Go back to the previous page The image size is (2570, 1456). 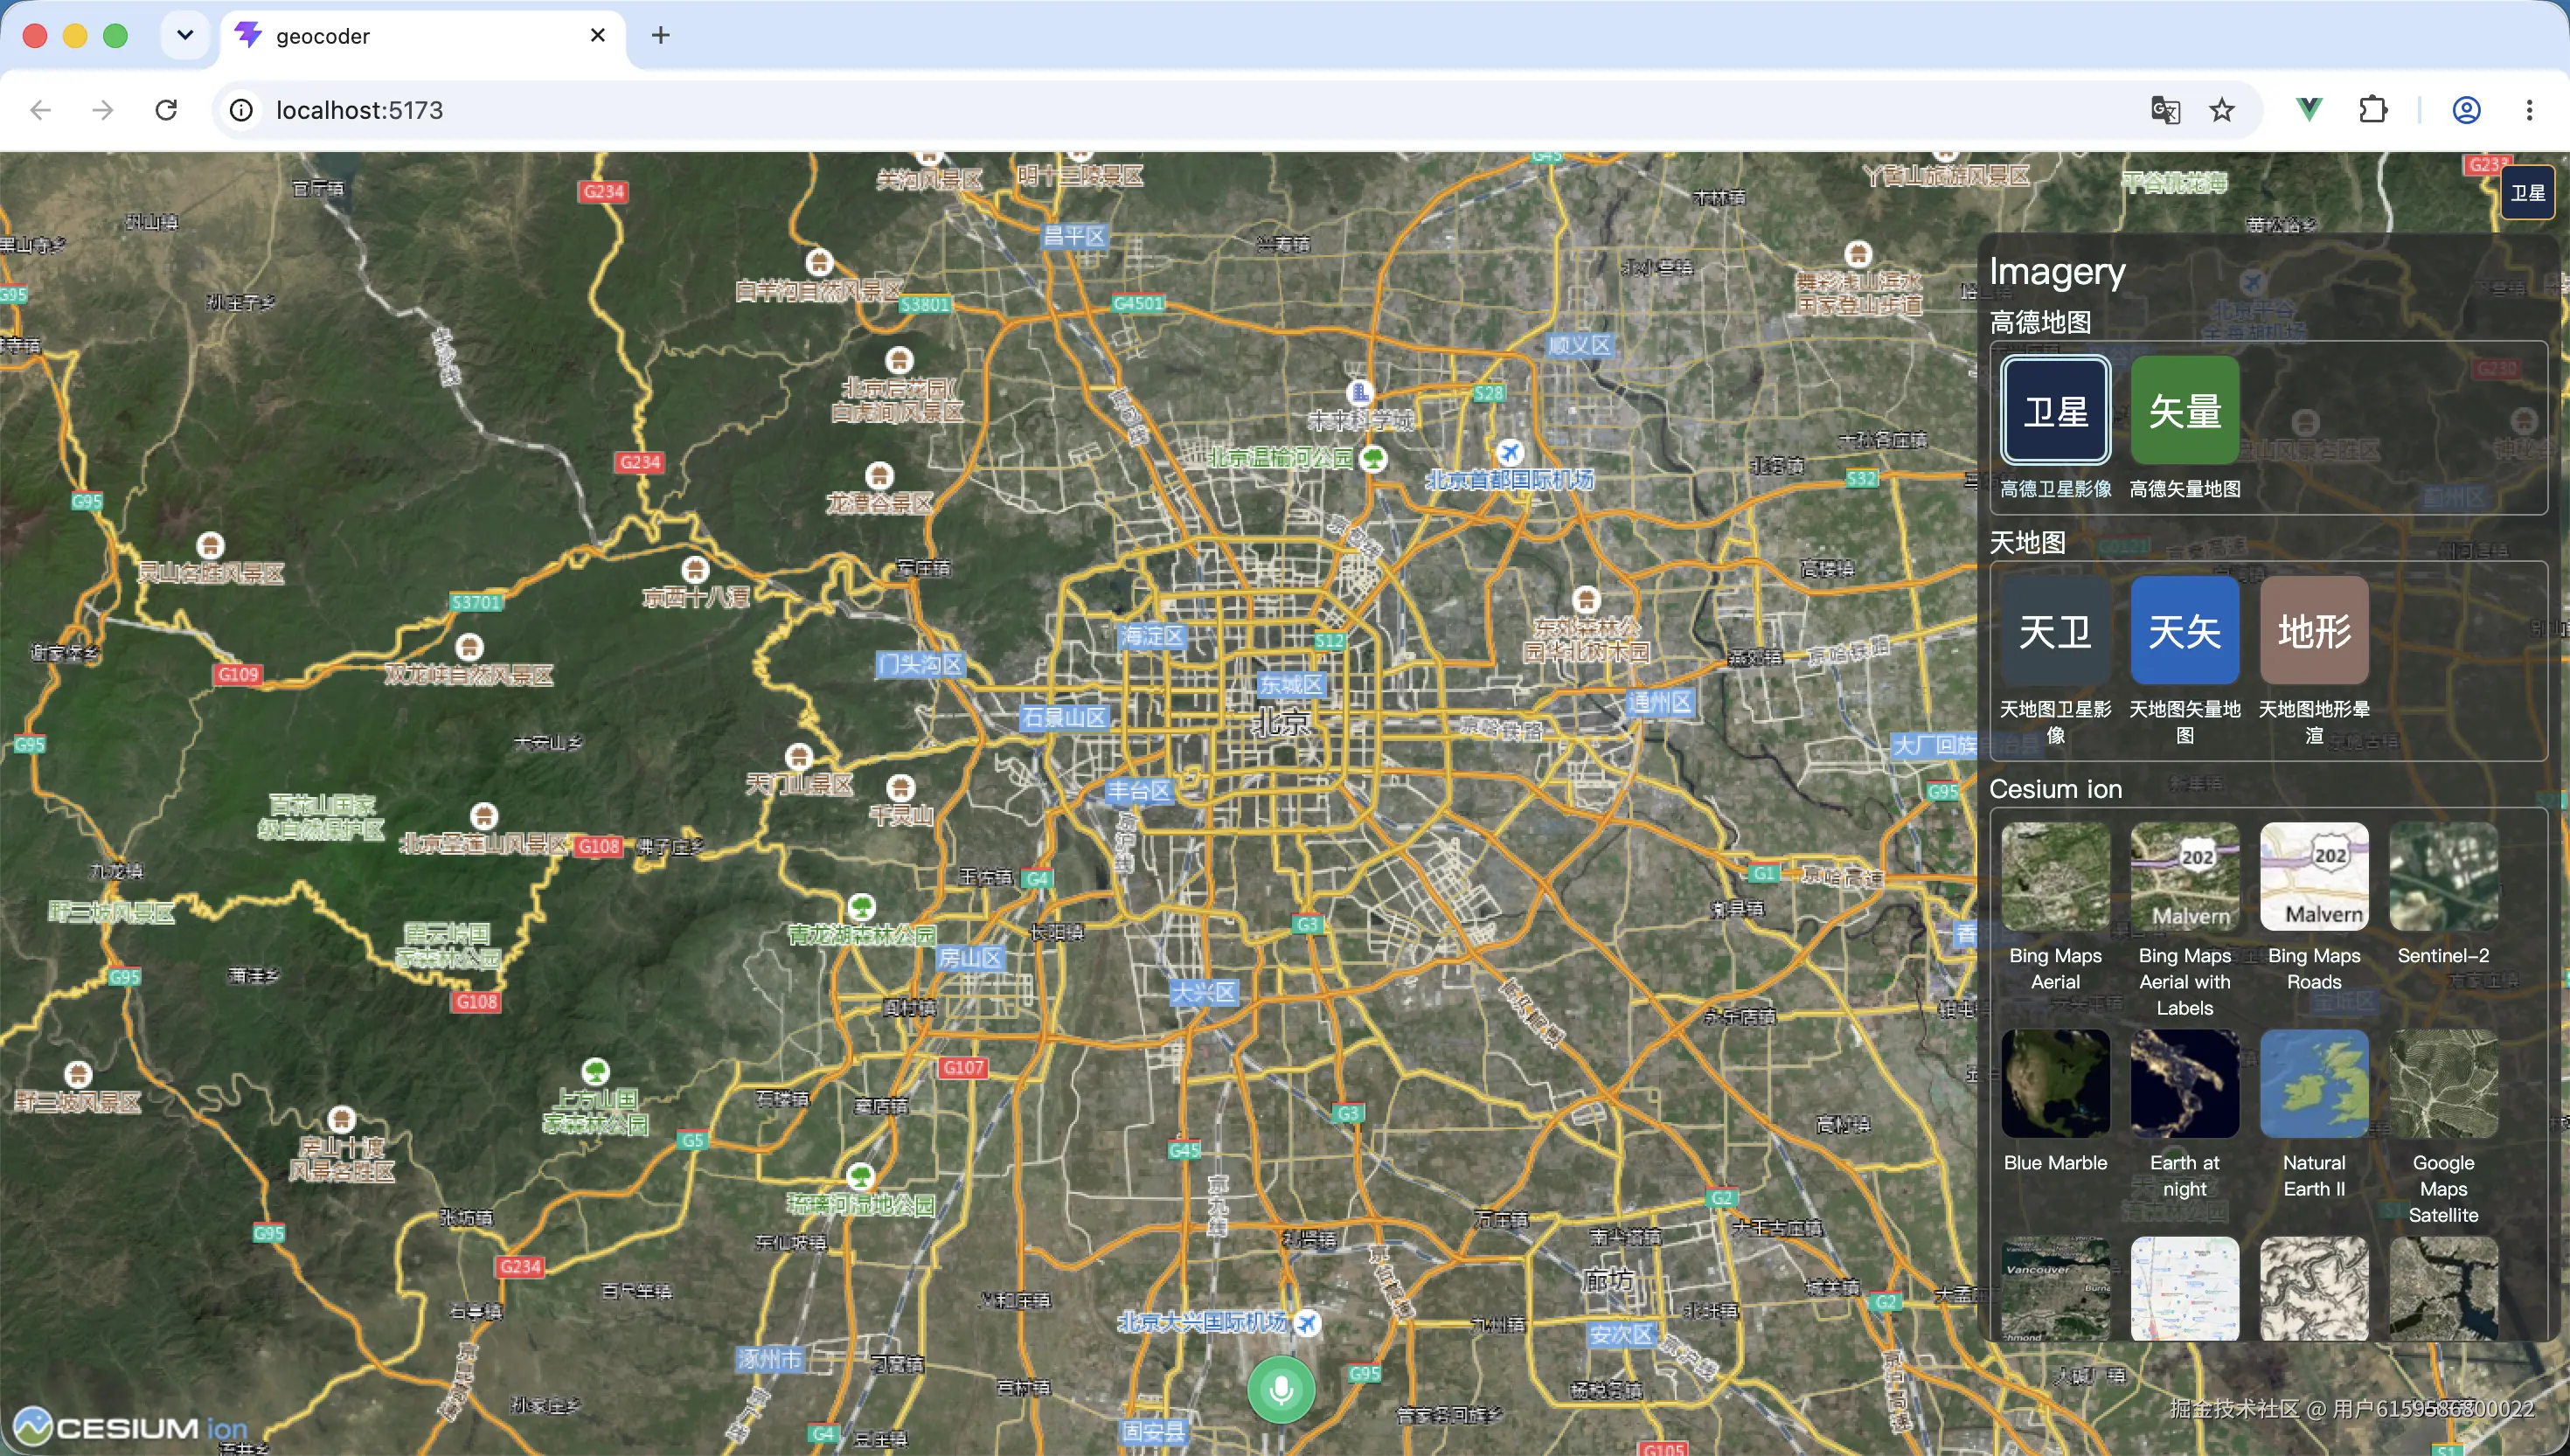(40, 110)
